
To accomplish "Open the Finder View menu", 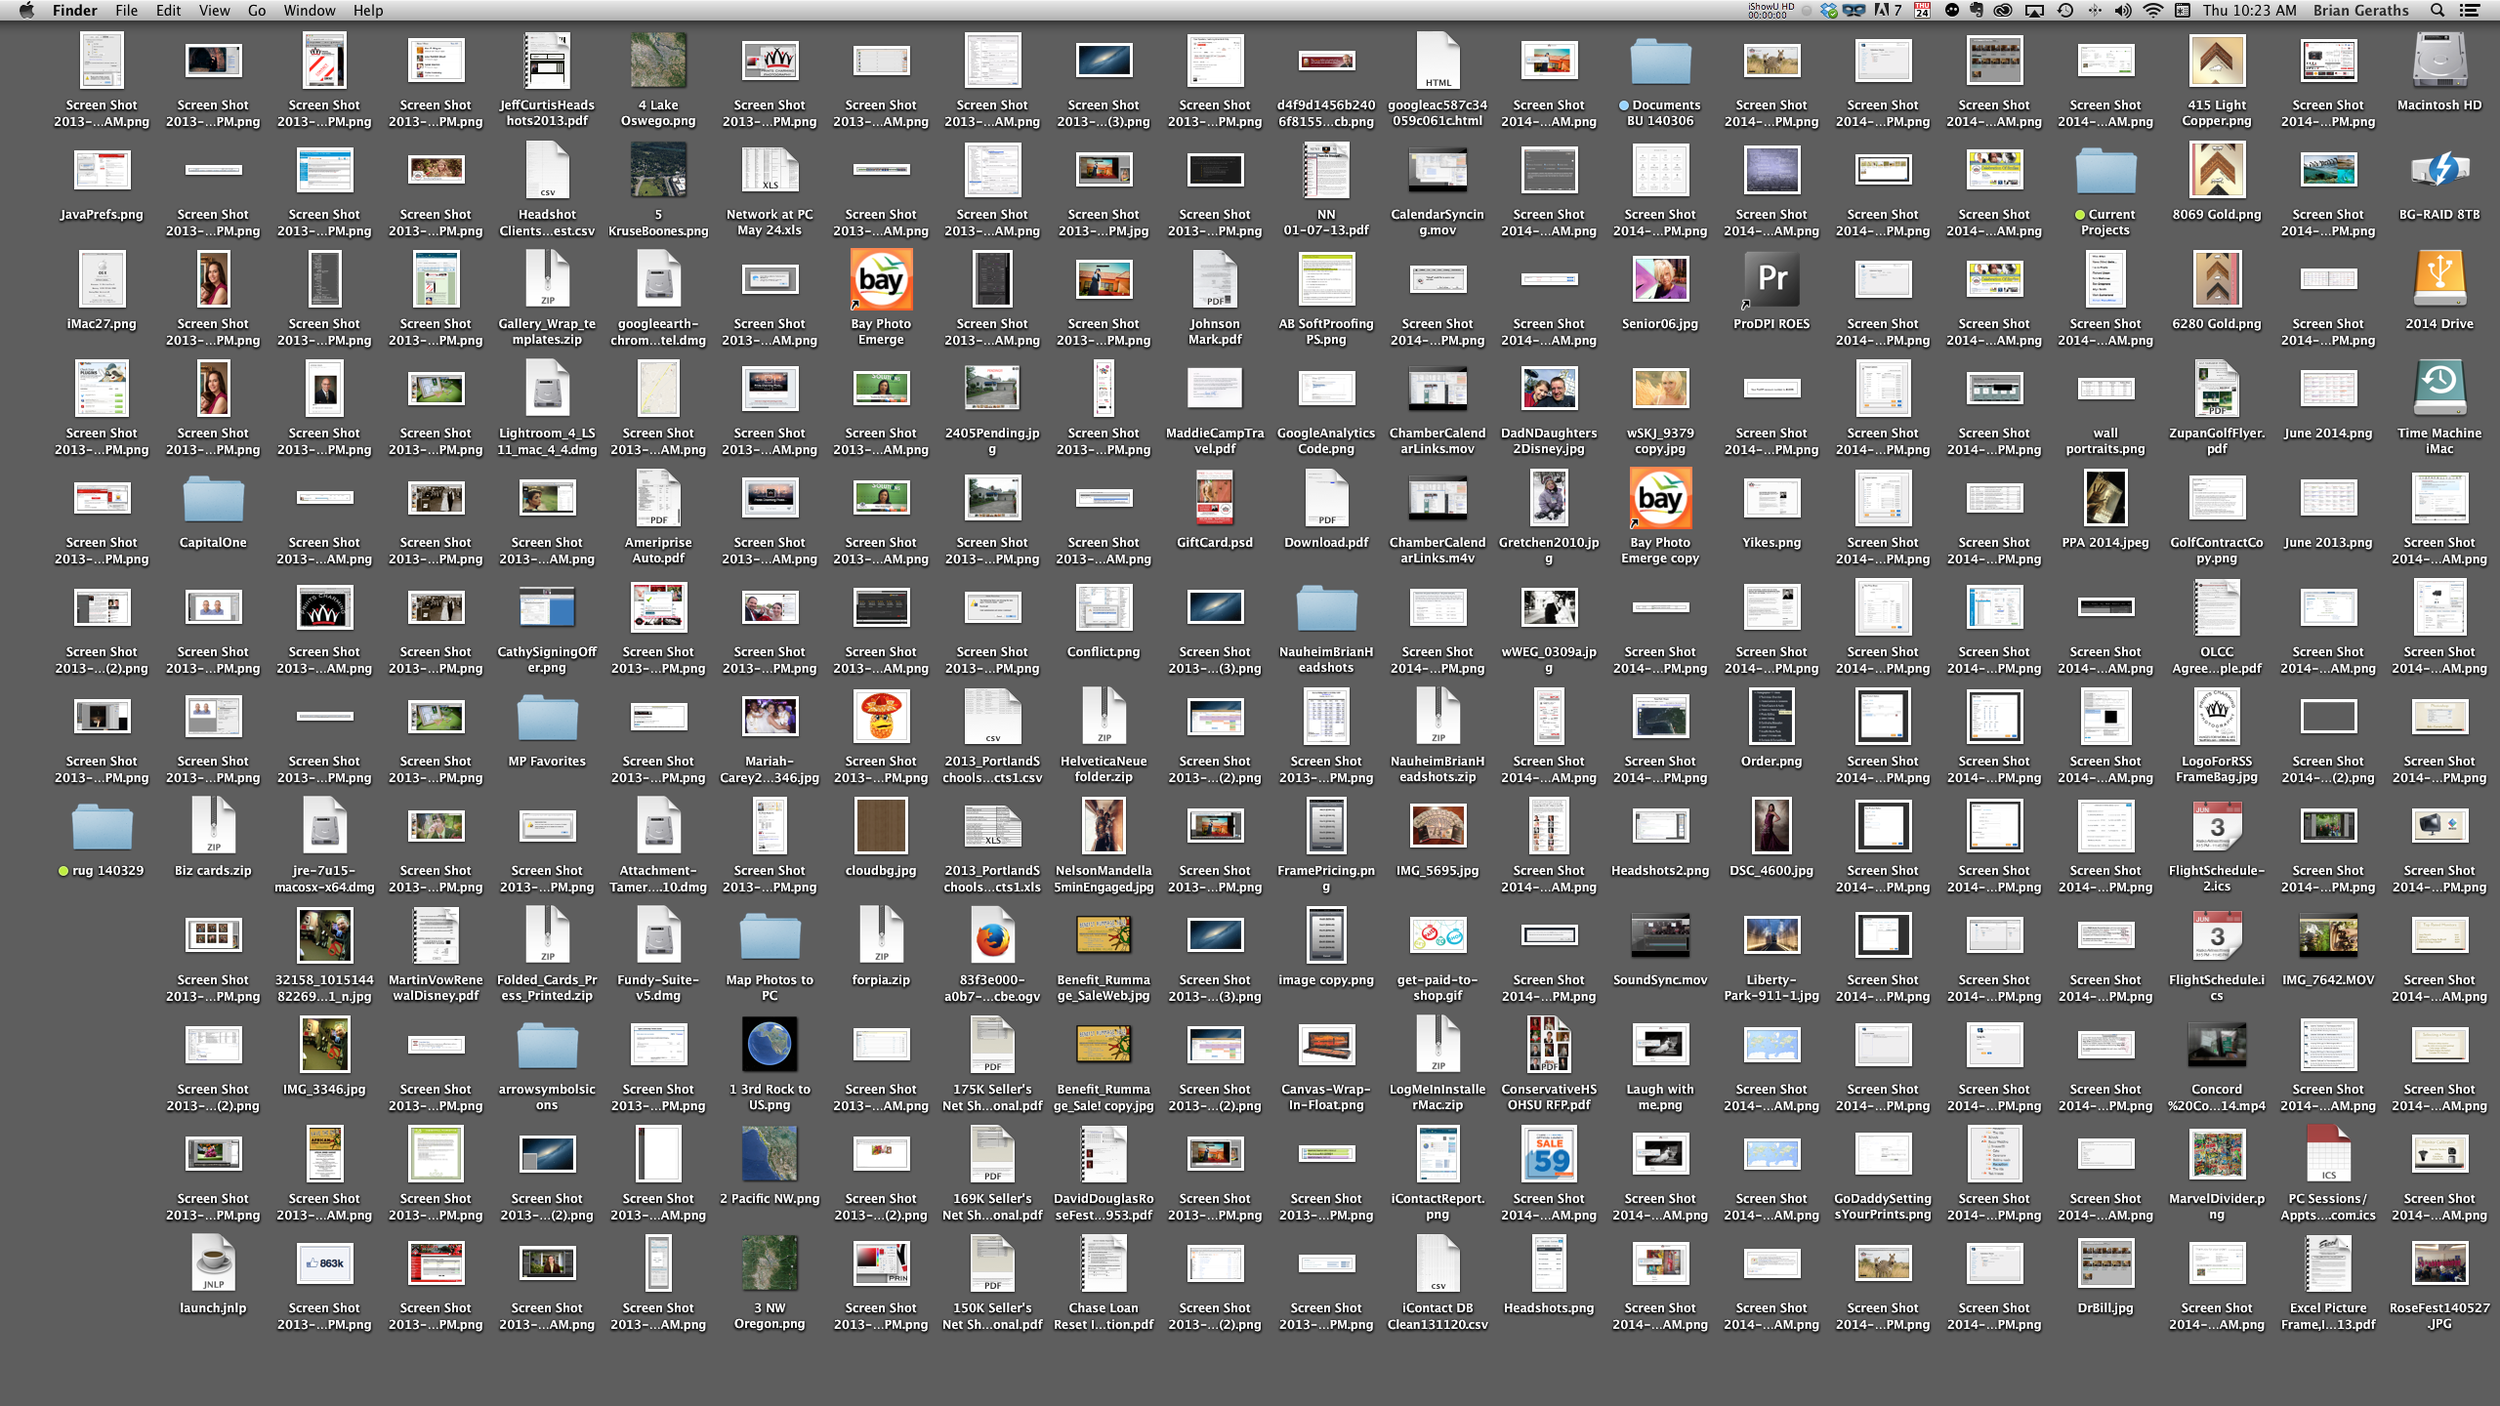I will pyautogui.click(x=214, y=10).
